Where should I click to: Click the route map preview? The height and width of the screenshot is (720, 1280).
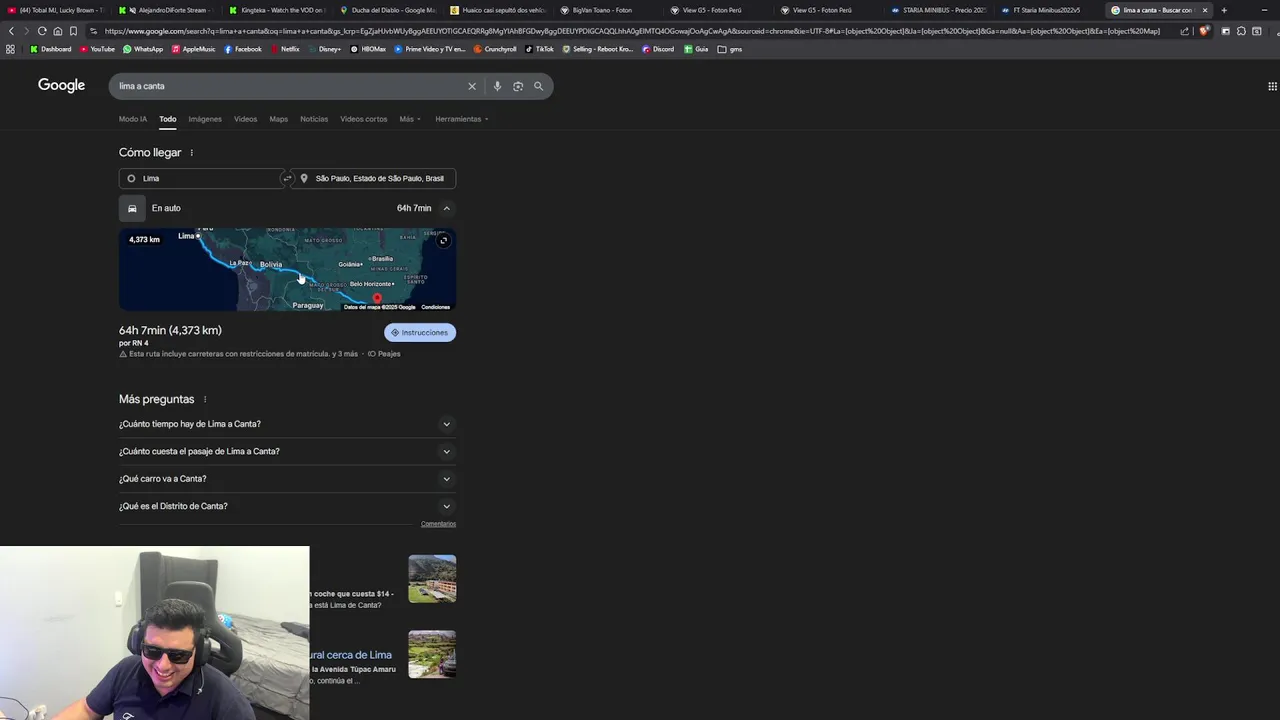coord(287,269)
